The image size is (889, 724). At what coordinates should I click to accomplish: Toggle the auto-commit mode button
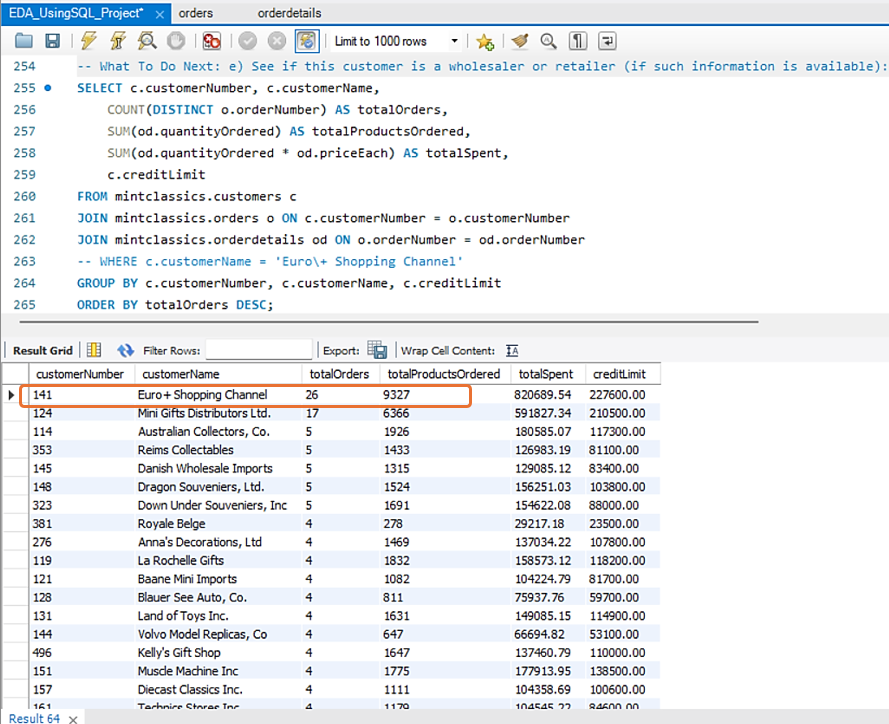307,41
